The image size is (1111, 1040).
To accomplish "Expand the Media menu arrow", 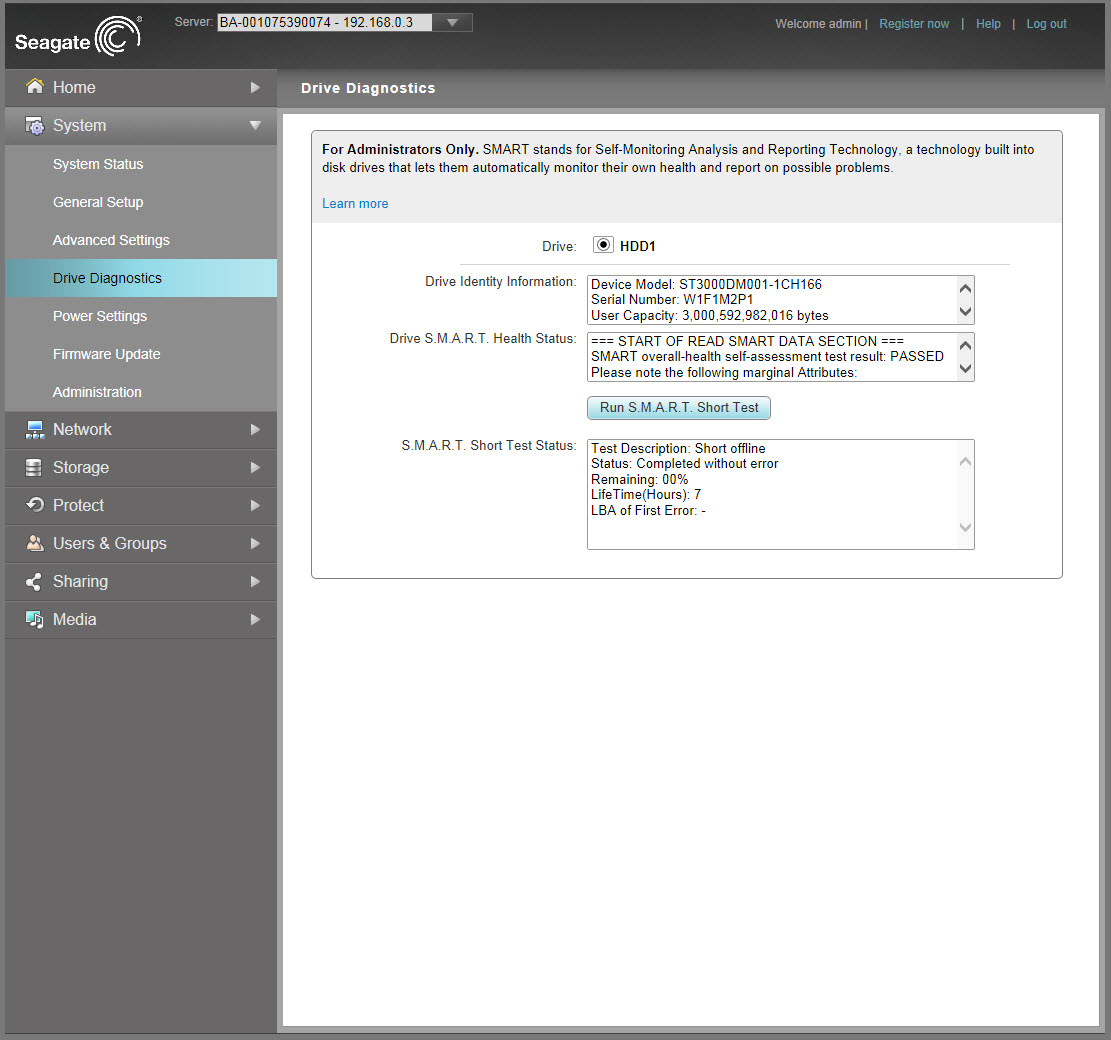I will [255, 619].
